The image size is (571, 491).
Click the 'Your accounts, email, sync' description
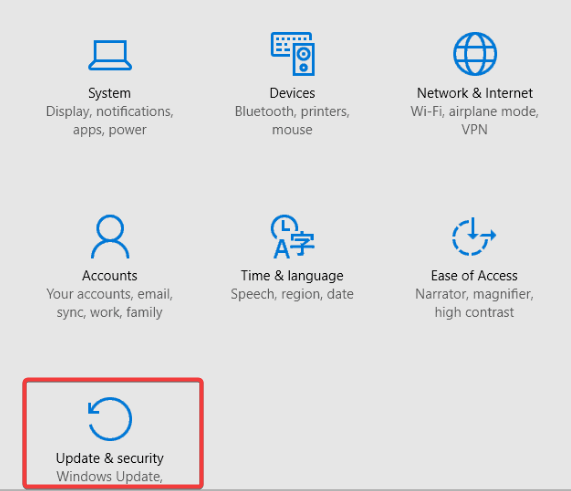click(x=110, y=303)
